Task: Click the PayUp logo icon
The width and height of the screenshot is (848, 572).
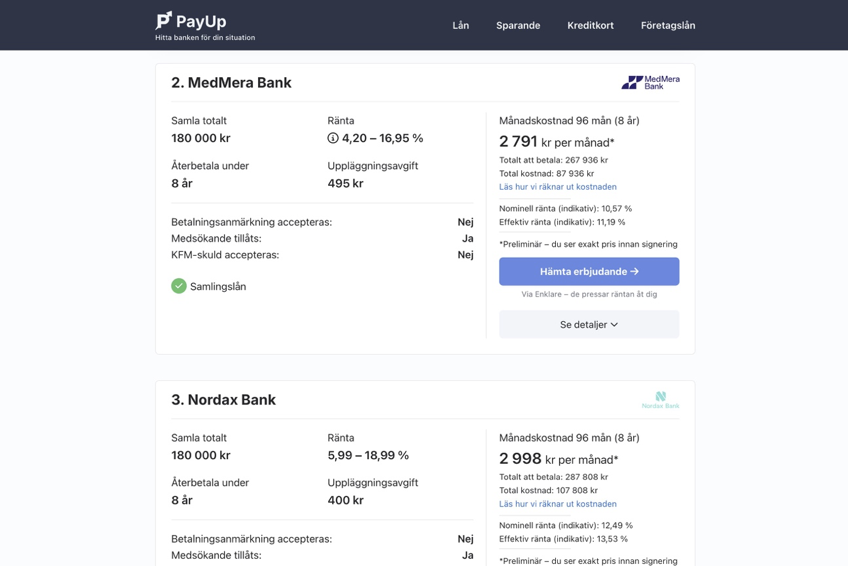Action: [x=164, y=21]
